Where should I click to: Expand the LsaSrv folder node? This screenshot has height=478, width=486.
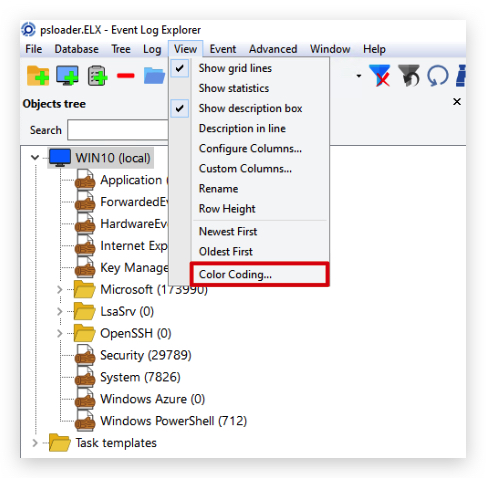(60, 311)
